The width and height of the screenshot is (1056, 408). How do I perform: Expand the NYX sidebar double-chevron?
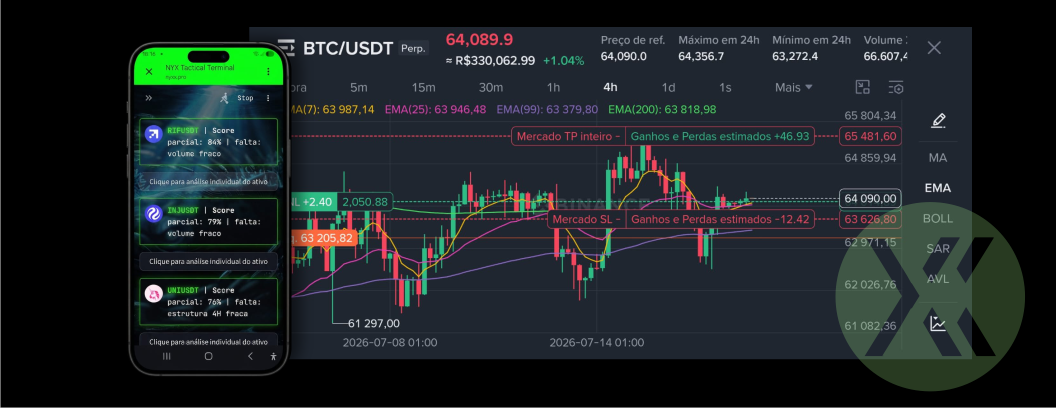coord(148,98)
